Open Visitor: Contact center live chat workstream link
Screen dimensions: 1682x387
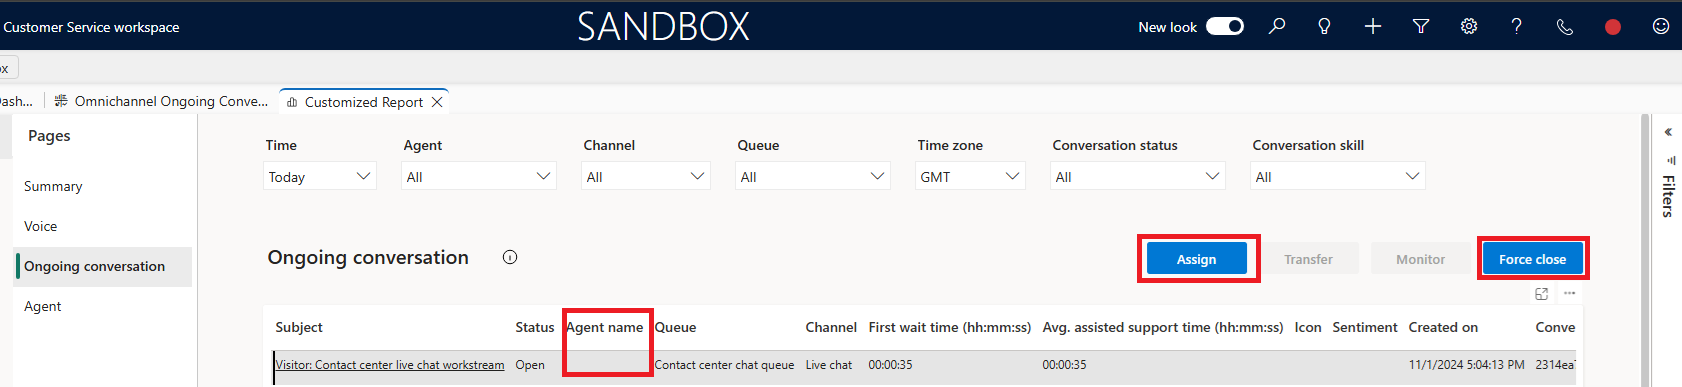point(390,365)
